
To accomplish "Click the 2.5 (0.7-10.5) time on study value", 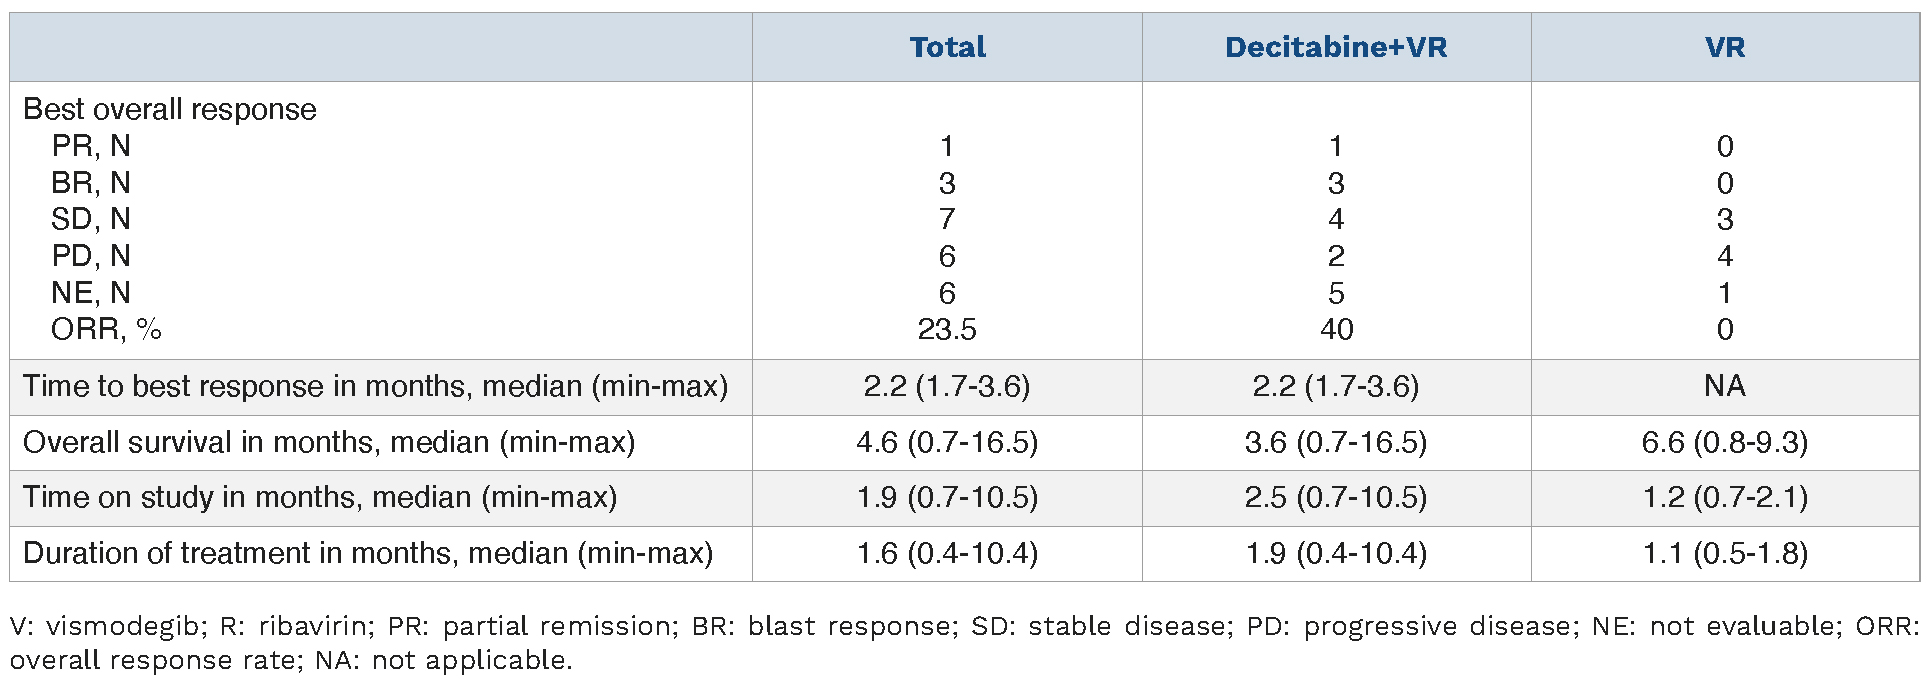I will coord(1336,497).
